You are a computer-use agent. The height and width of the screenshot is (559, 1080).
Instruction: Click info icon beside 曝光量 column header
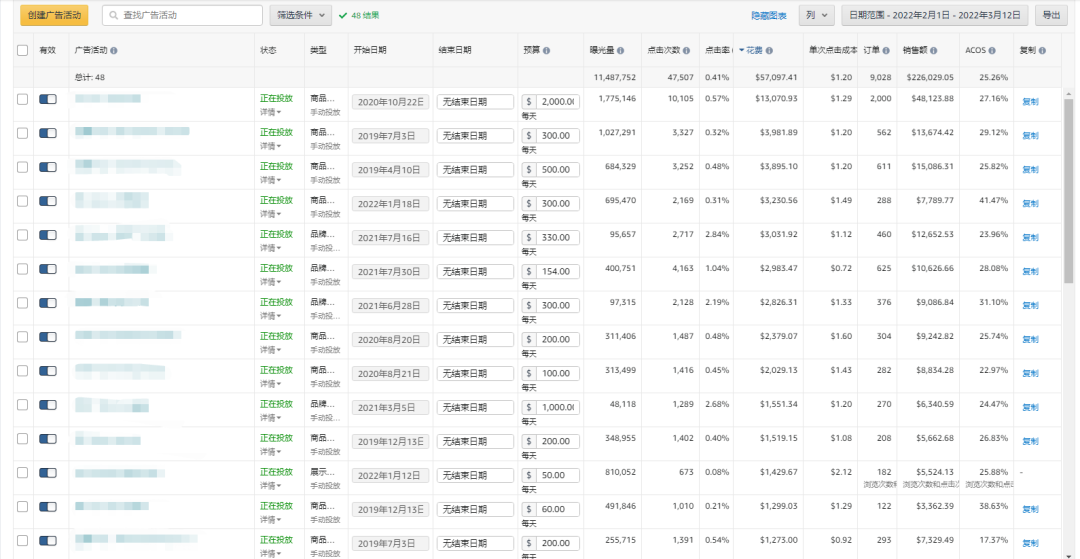(x=621, y=51)
